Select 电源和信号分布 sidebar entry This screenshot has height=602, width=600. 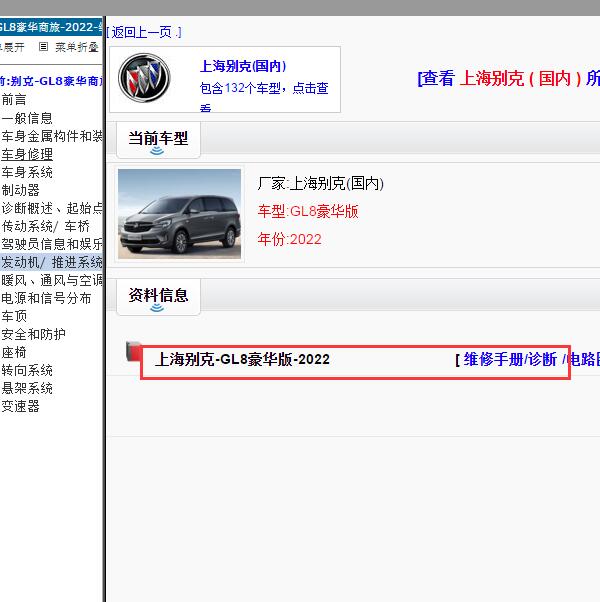tap(46, 298)
